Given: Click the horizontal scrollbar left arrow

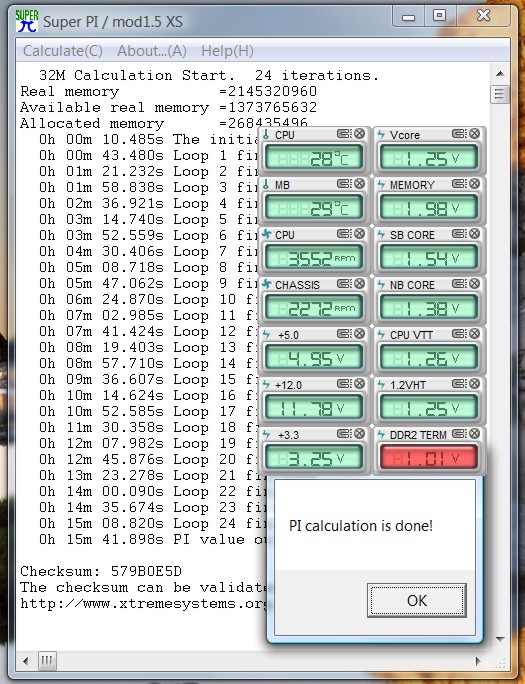Looking at the screenshot, I should coord(26,661).
